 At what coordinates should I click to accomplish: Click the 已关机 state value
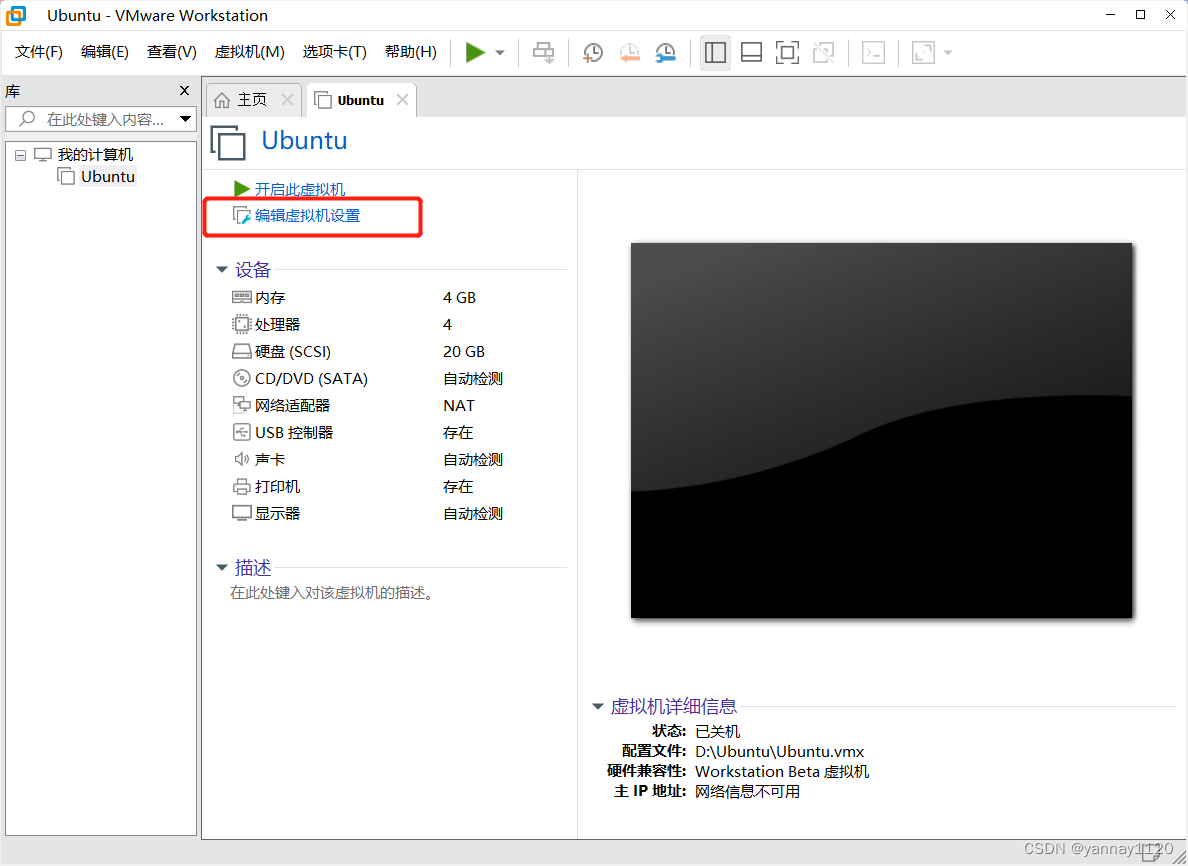coord(717,732)
